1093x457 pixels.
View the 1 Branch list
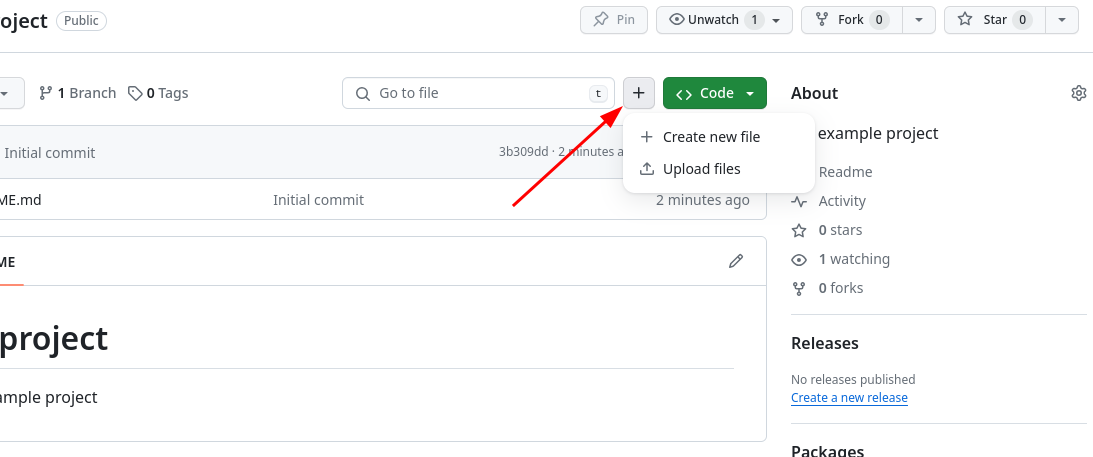(x=78, y=93)
